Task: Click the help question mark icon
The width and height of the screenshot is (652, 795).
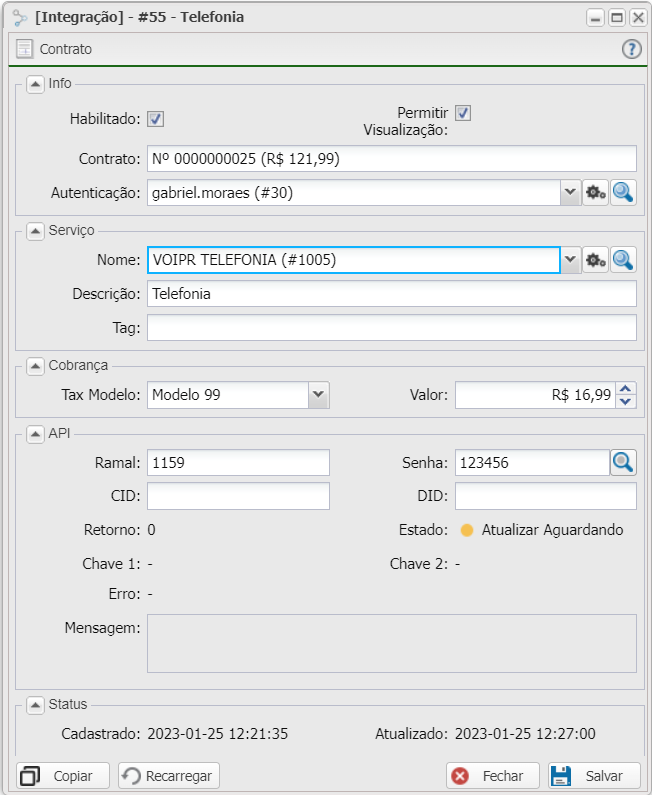Action: [631, 49]
